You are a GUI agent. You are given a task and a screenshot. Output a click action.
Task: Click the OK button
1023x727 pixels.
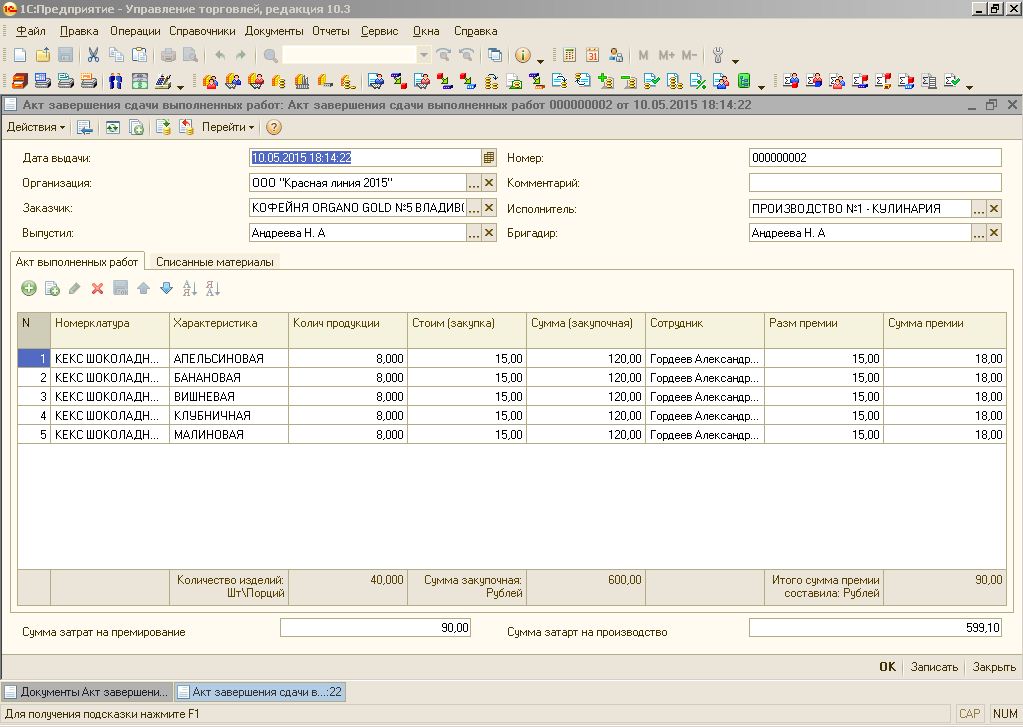(887, 667)
